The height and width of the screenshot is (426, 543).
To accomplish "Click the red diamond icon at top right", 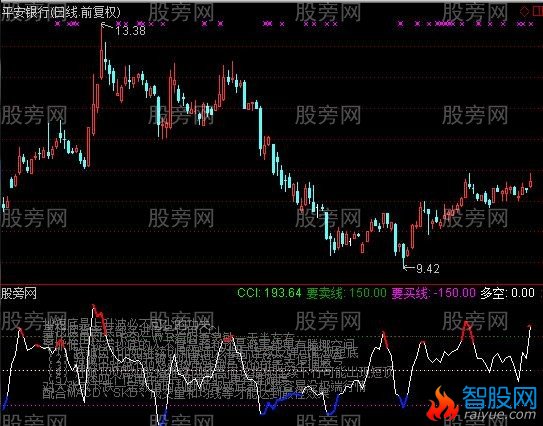I will click(525, 12).
